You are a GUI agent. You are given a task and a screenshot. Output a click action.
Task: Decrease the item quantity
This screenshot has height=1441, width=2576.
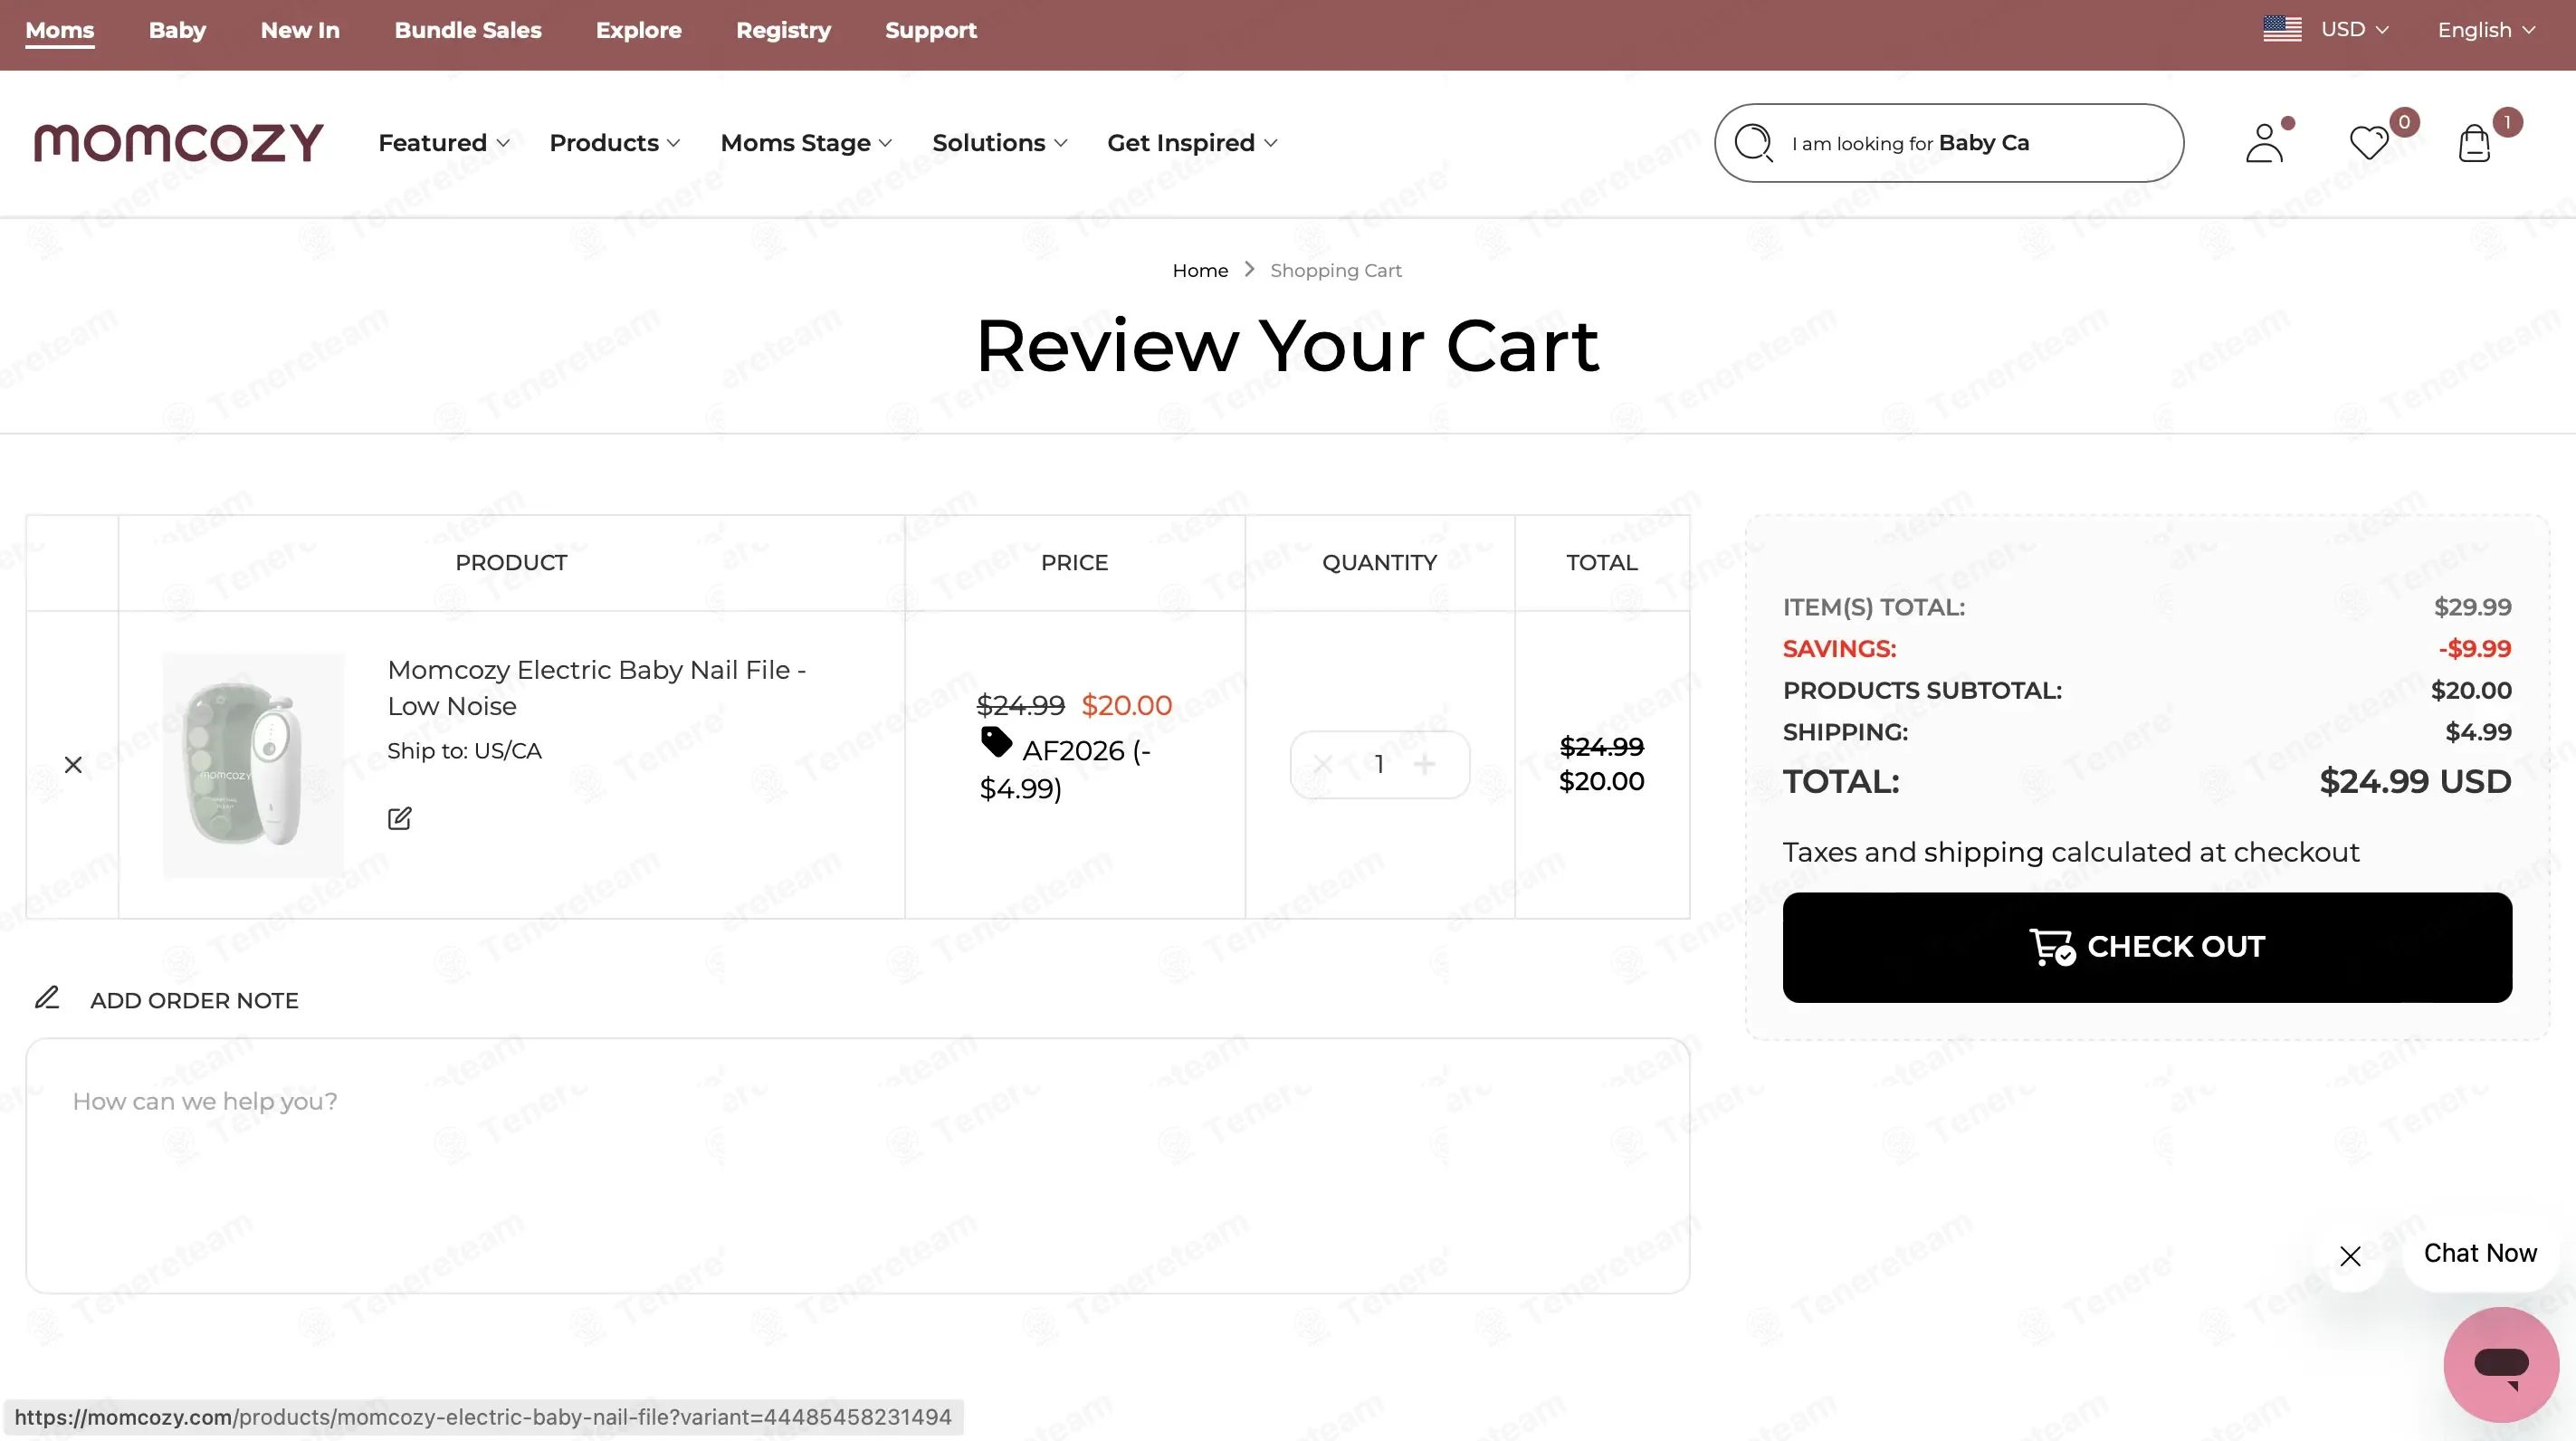click(x=1323, y=765)
